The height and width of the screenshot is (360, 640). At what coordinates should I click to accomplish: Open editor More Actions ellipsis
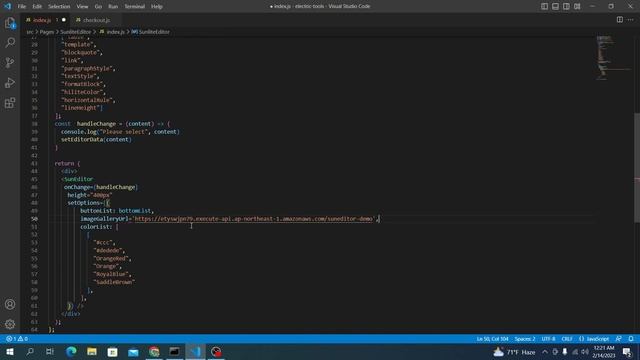coord(631,20)
